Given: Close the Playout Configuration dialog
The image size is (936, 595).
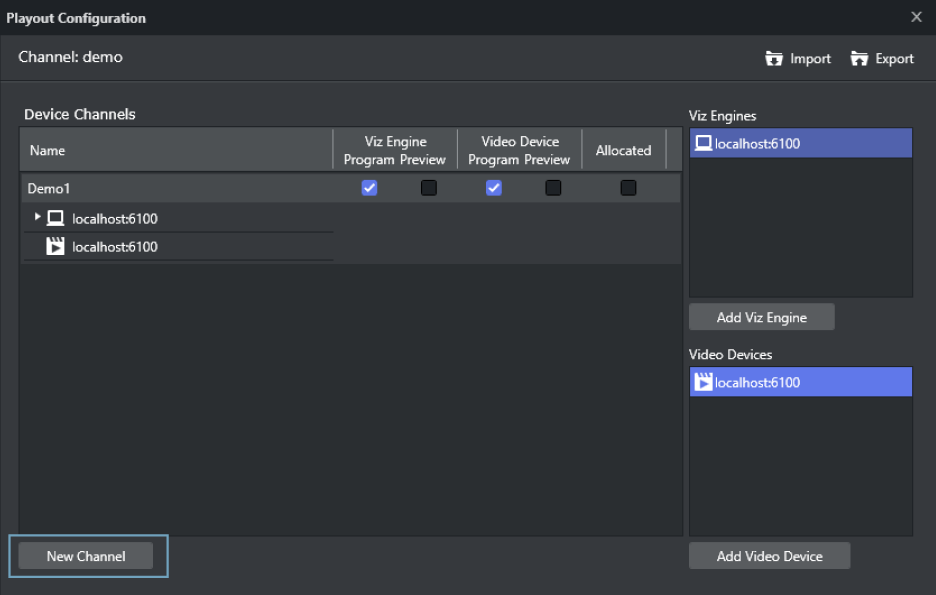Looking at the screenshot, I should click(x=916, y=17).
